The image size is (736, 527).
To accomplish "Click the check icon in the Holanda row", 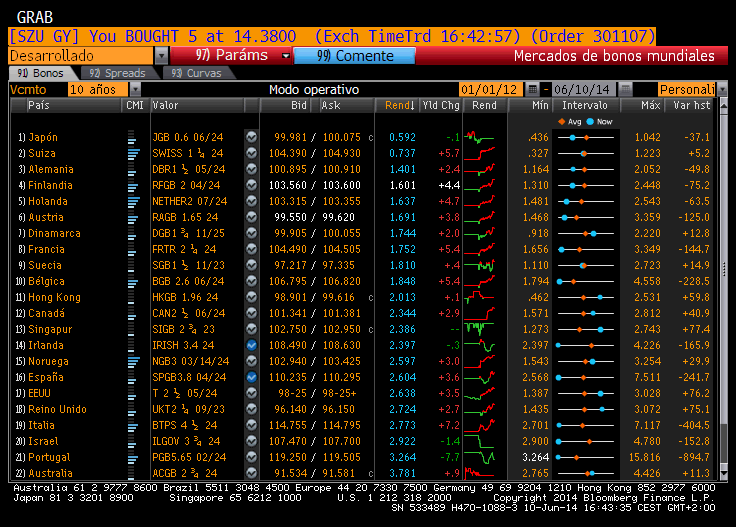I will coord(252,201).
